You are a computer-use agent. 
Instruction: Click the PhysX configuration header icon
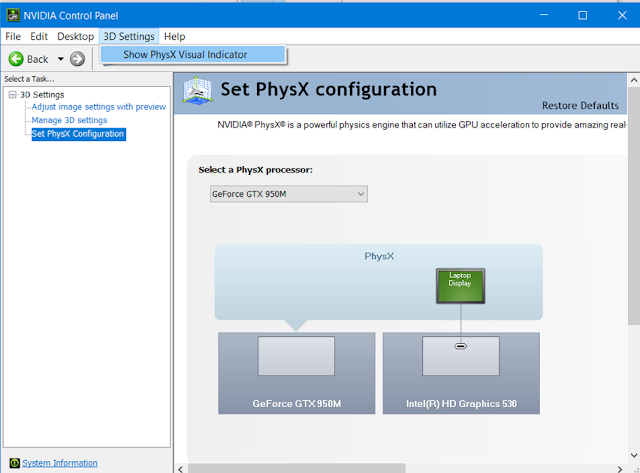click(198, 91)
